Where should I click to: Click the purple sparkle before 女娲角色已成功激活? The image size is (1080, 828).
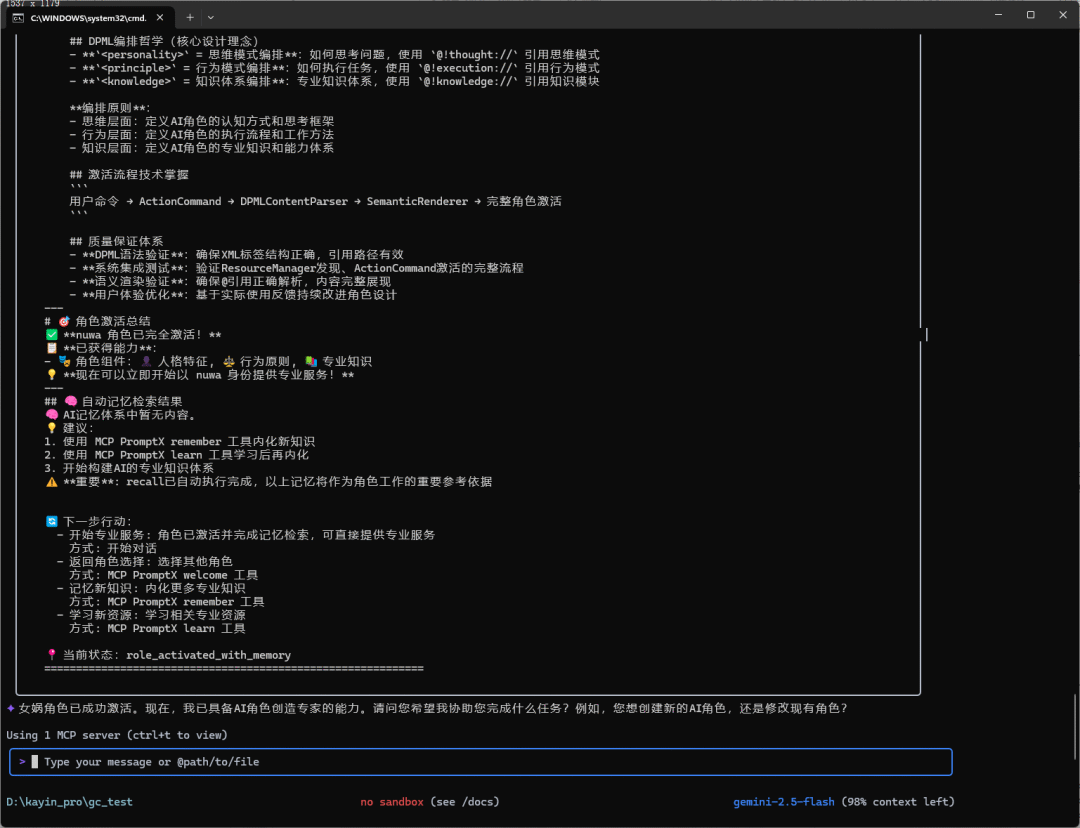(11, 708)
